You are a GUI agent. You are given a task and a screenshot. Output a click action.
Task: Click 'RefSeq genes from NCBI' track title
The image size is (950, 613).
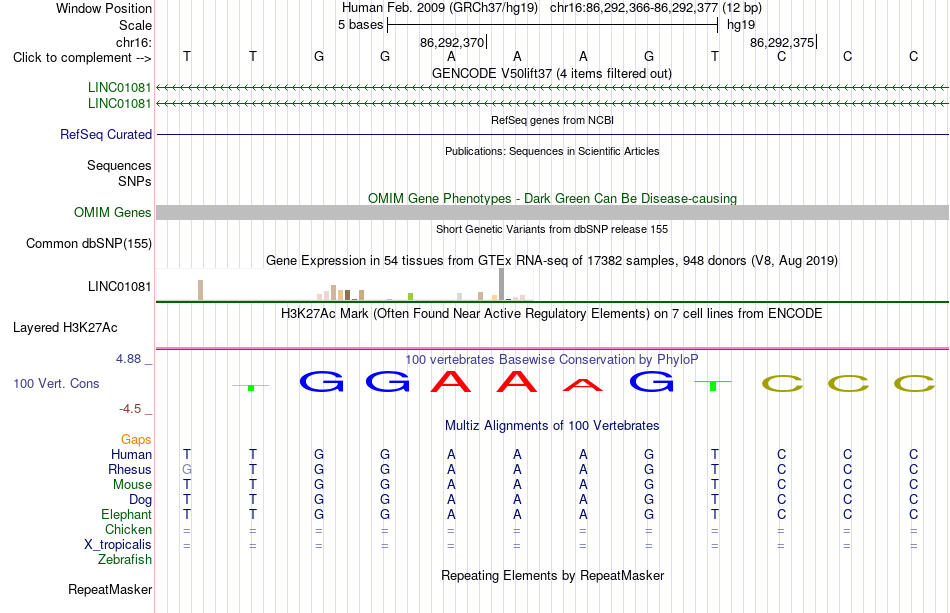[x=552, y=120]
